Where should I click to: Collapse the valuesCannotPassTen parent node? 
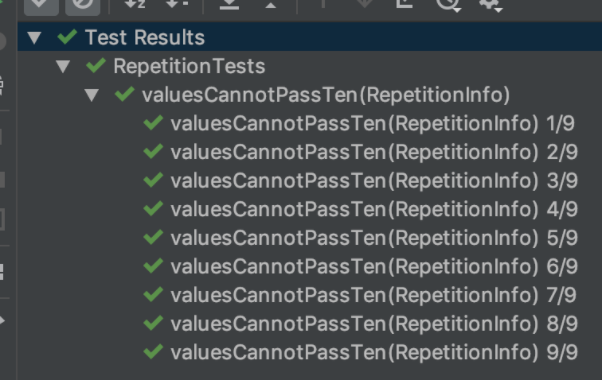(92, 95)
